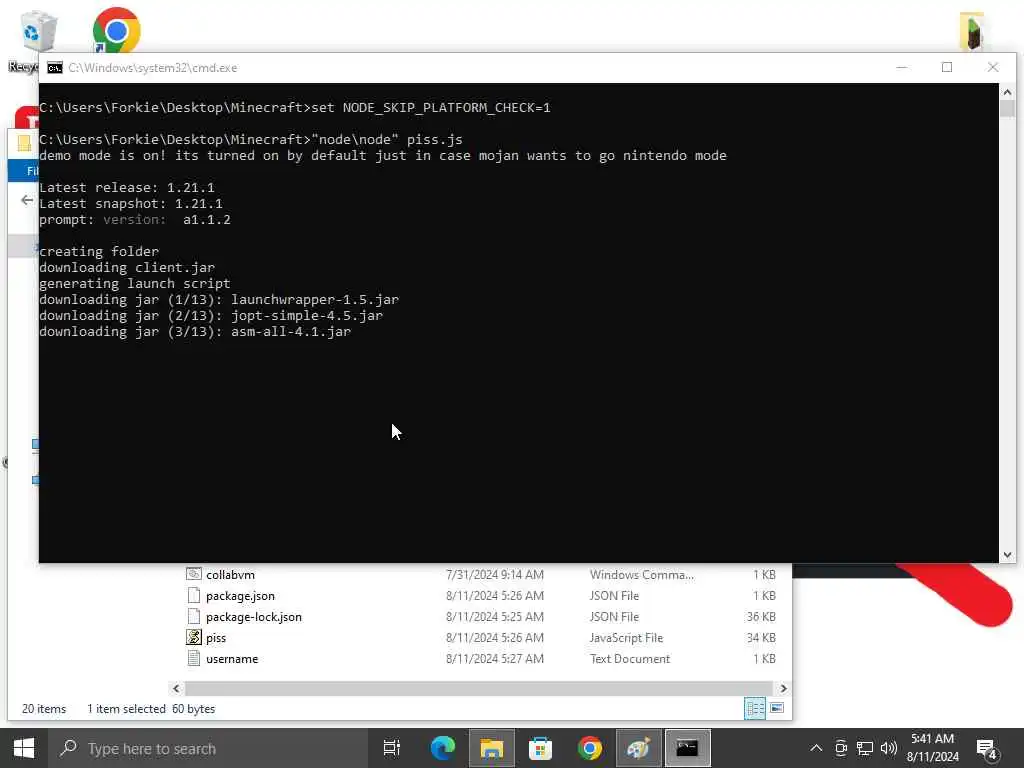
Task: Open the Paint app on the taskbar
Action: click(639, 748)
